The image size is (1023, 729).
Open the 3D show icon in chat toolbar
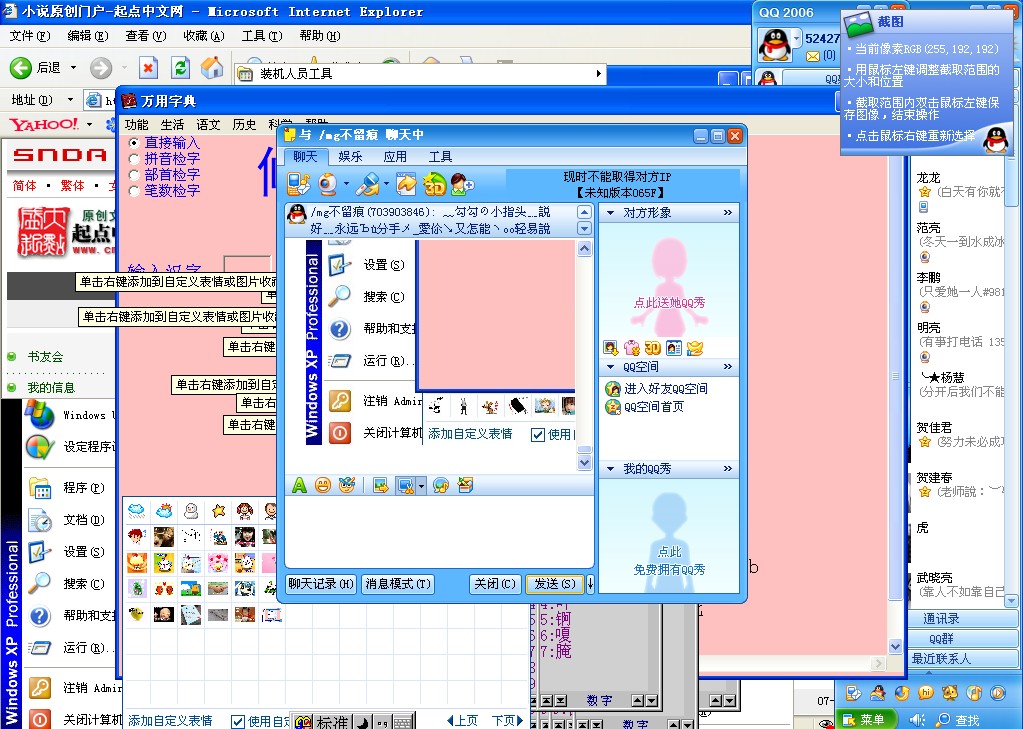[434, 185]
